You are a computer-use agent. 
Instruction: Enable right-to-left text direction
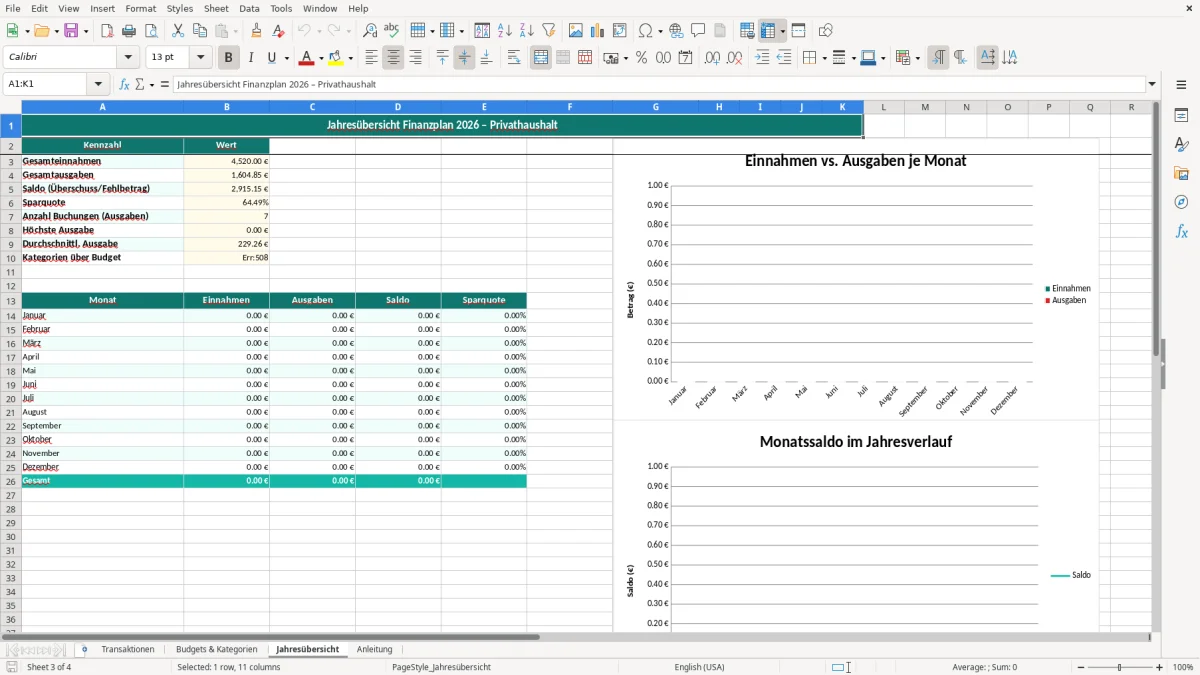(x=960, y=58)
